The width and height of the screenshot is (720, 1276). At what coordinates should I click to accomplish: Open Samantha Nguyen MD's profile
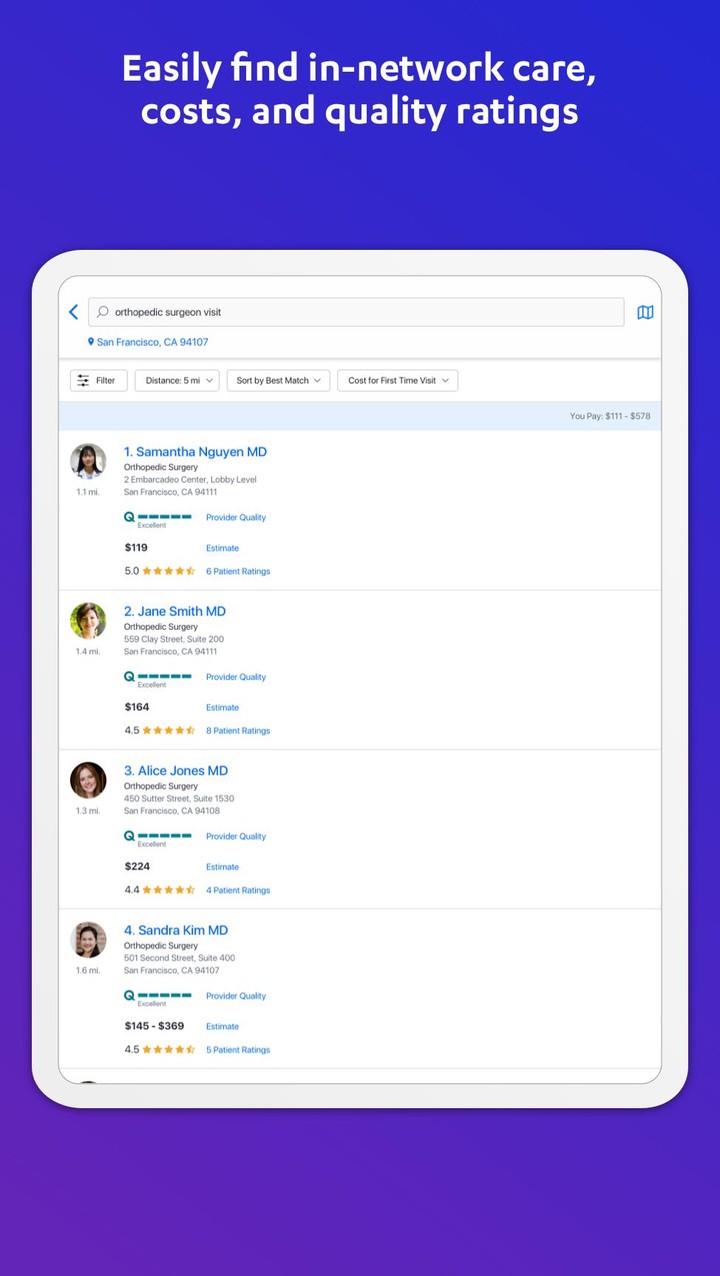pos(195,452)
